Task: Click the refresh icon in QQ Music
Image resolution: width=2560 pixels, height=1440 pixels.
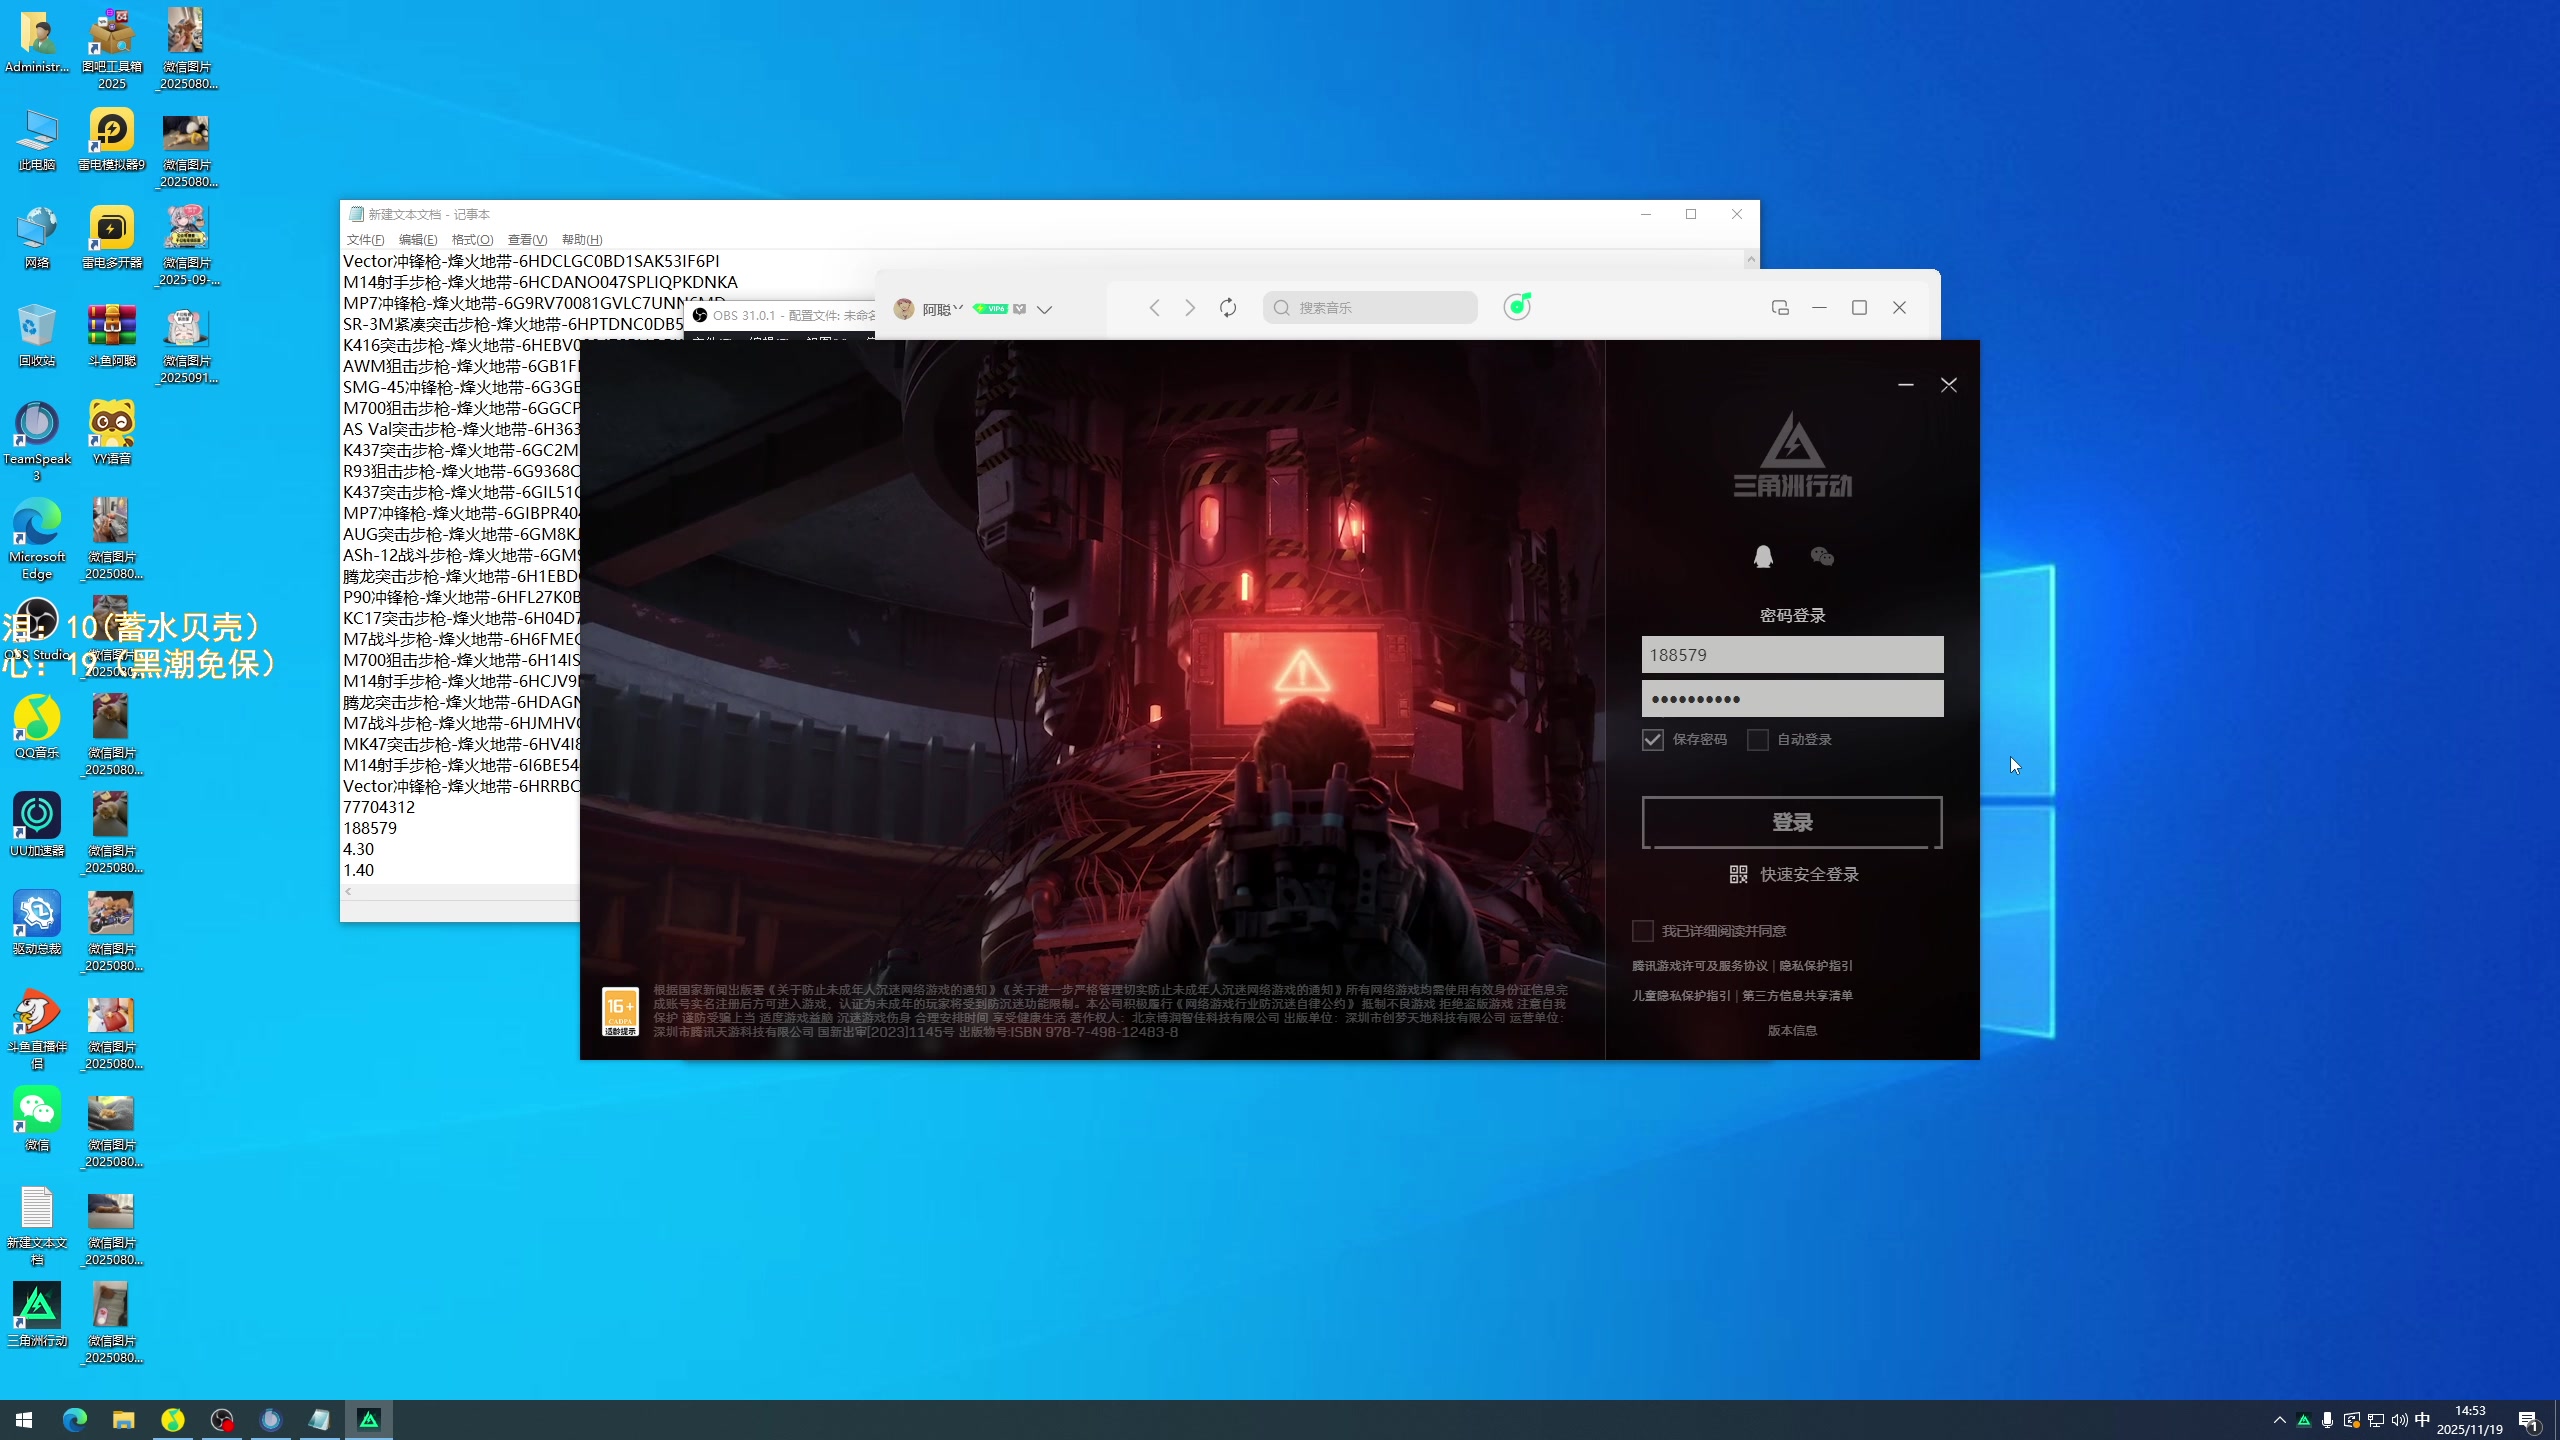Action: [1228, 308]
